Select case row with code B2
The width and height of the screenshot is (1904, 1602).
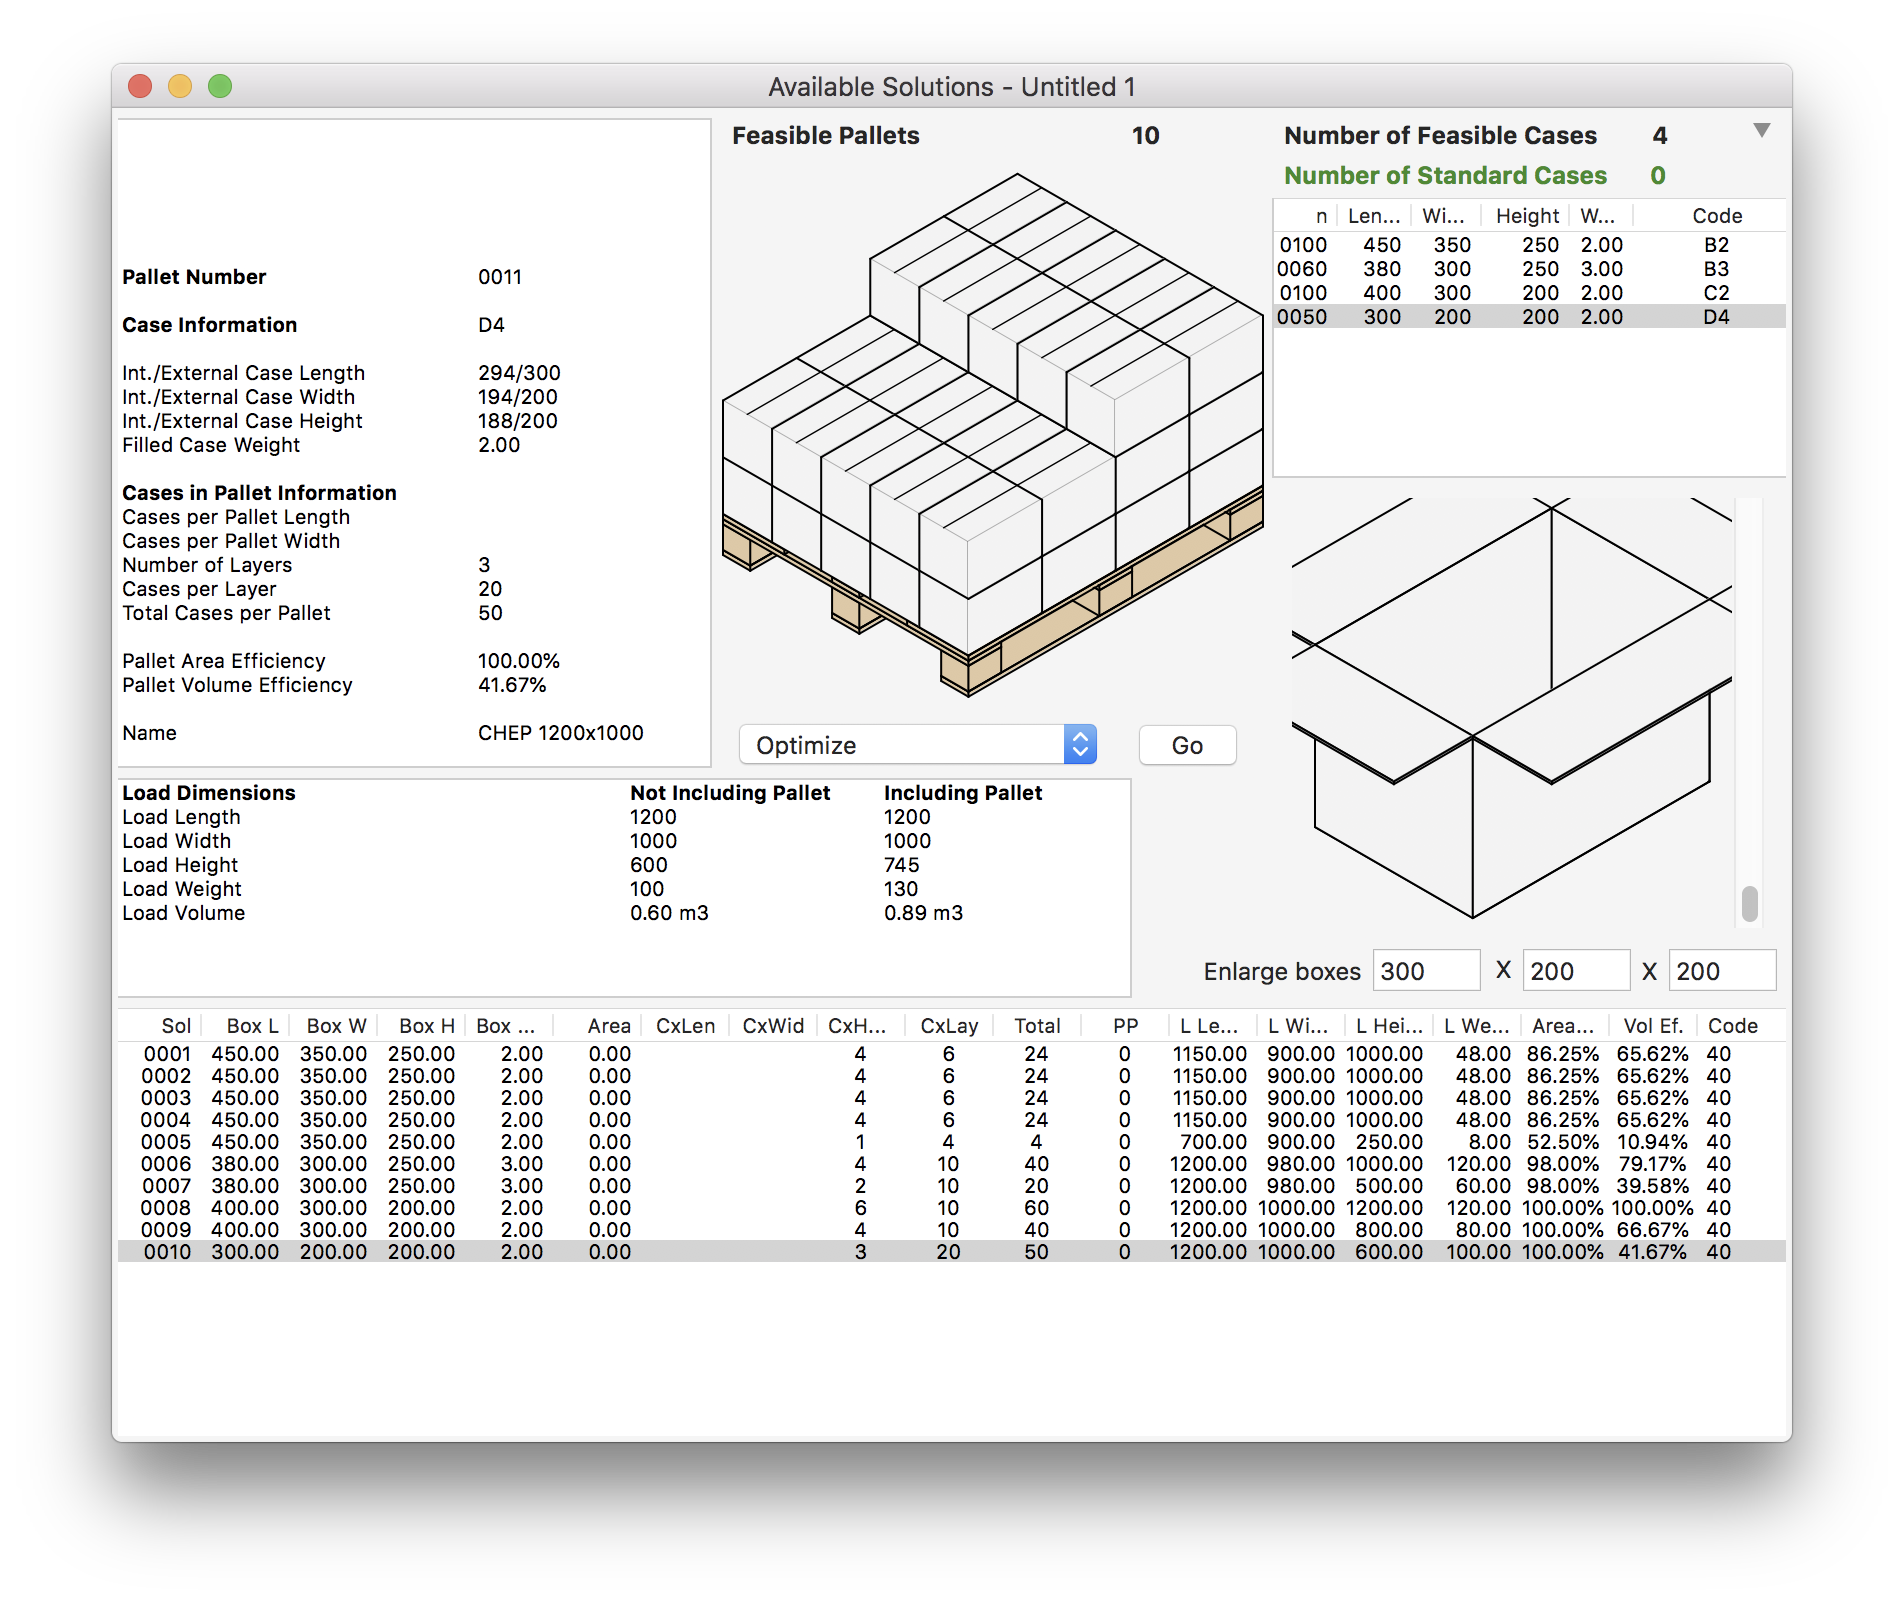tap(1529, 245)
